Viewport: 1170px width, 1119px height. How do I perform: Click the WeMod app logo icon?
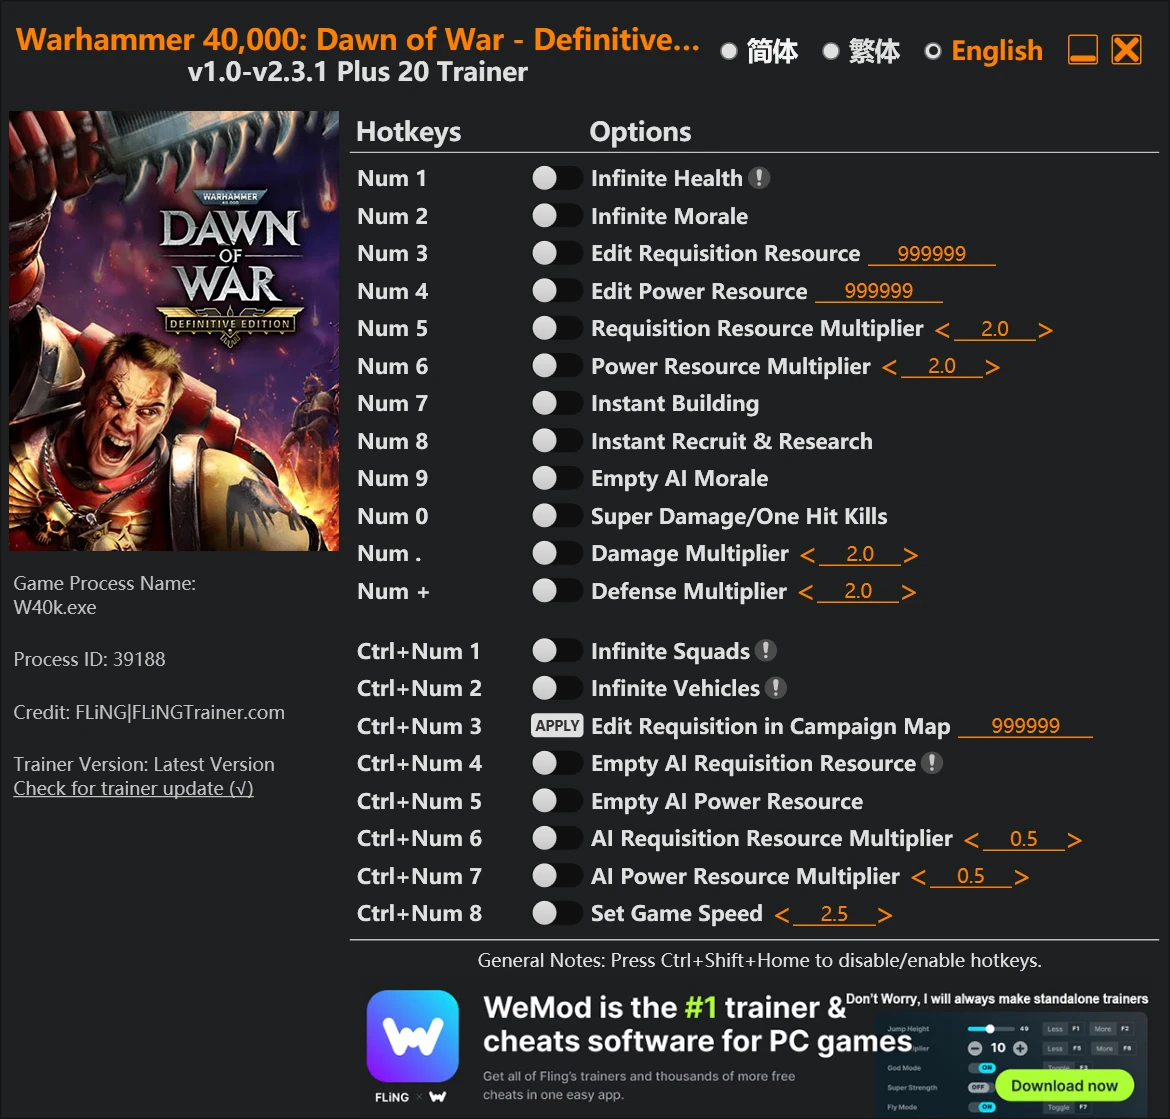click(x=412, y=1037)
